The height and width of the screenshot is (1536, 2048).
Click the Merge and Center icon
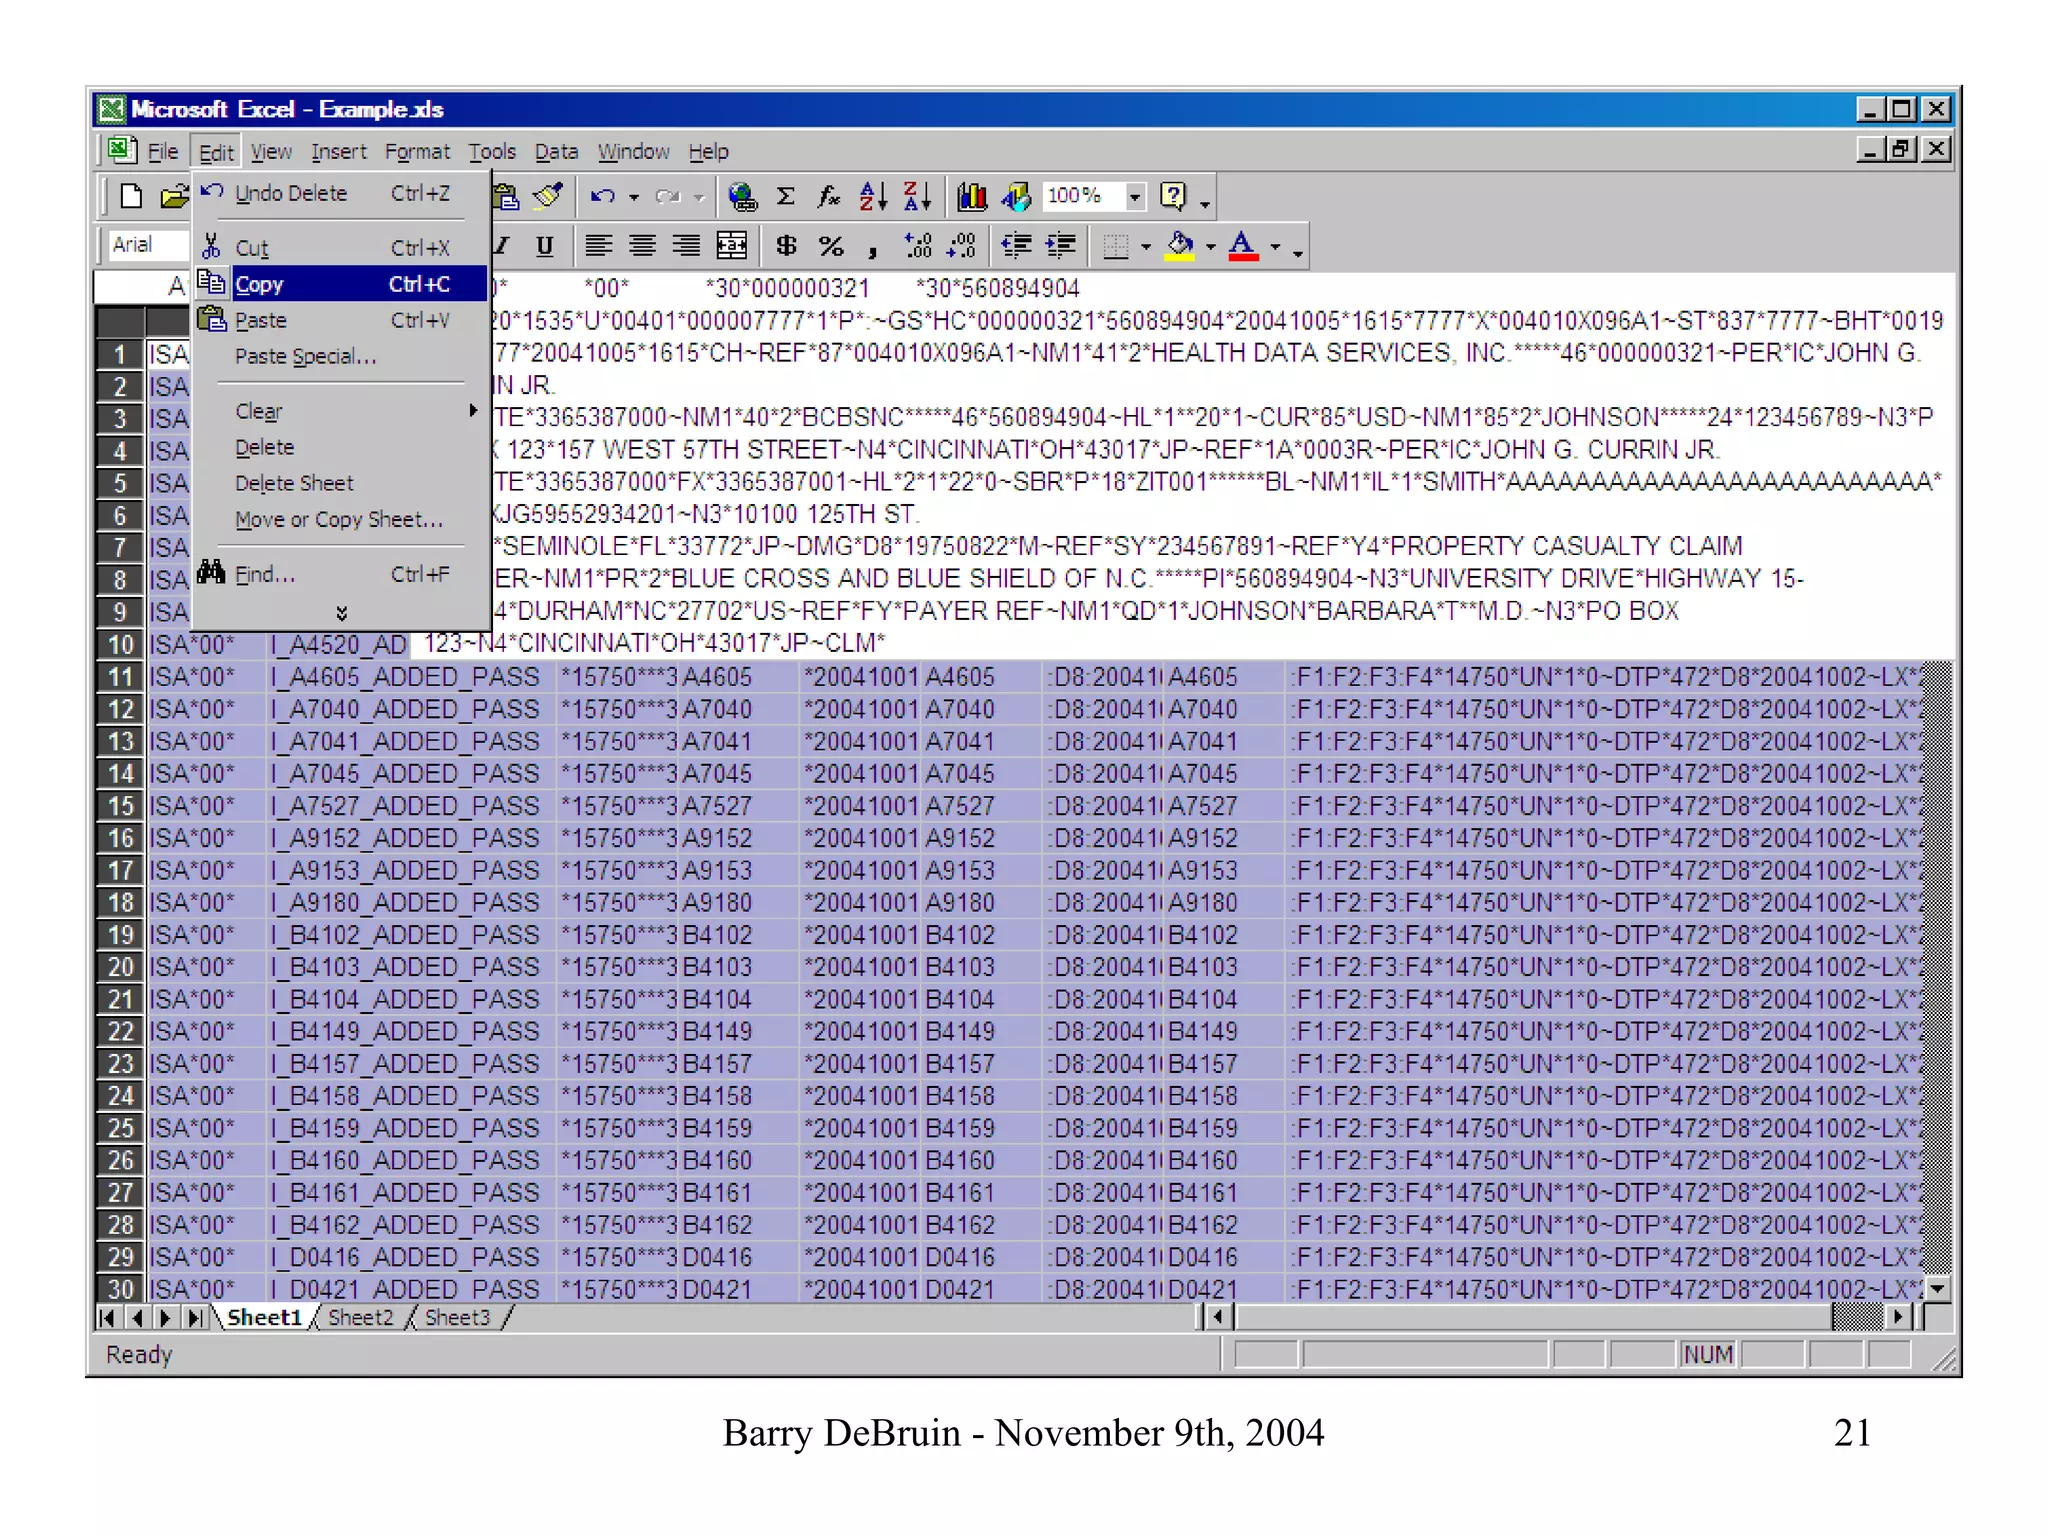coord(731,245)
